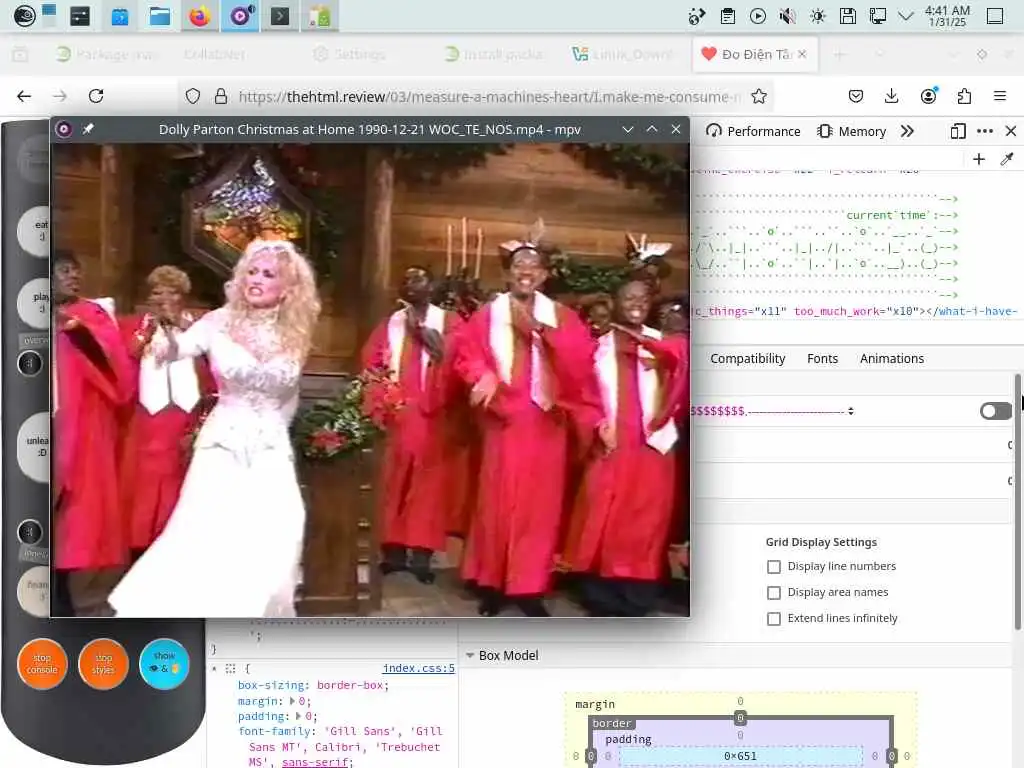Go back in Firefox

click(24, 97)
